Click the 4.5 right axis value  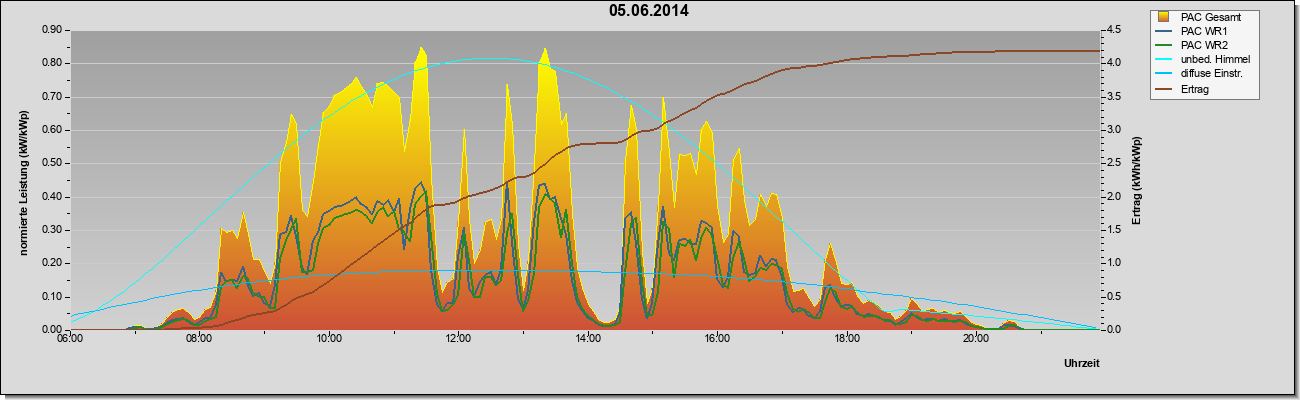click(1113, 30)
